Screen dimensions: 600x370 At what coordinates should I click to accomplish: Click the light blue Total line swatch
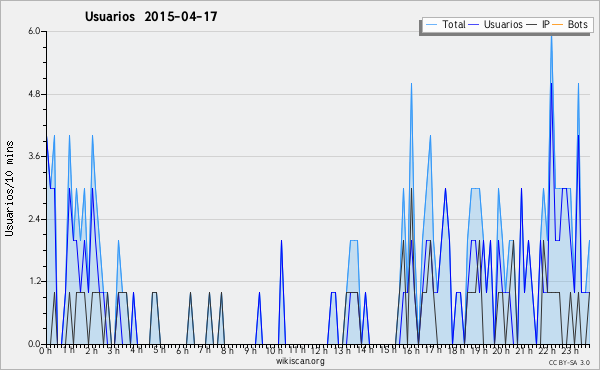coord(431,25)
